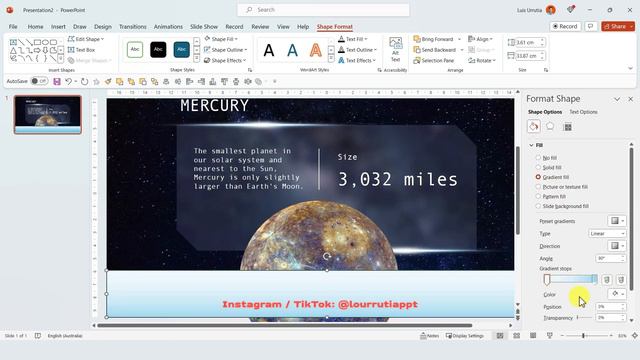640x360 pixels.
Task: Pick the white Abc shape style
Action: click(x=135, y=50)
